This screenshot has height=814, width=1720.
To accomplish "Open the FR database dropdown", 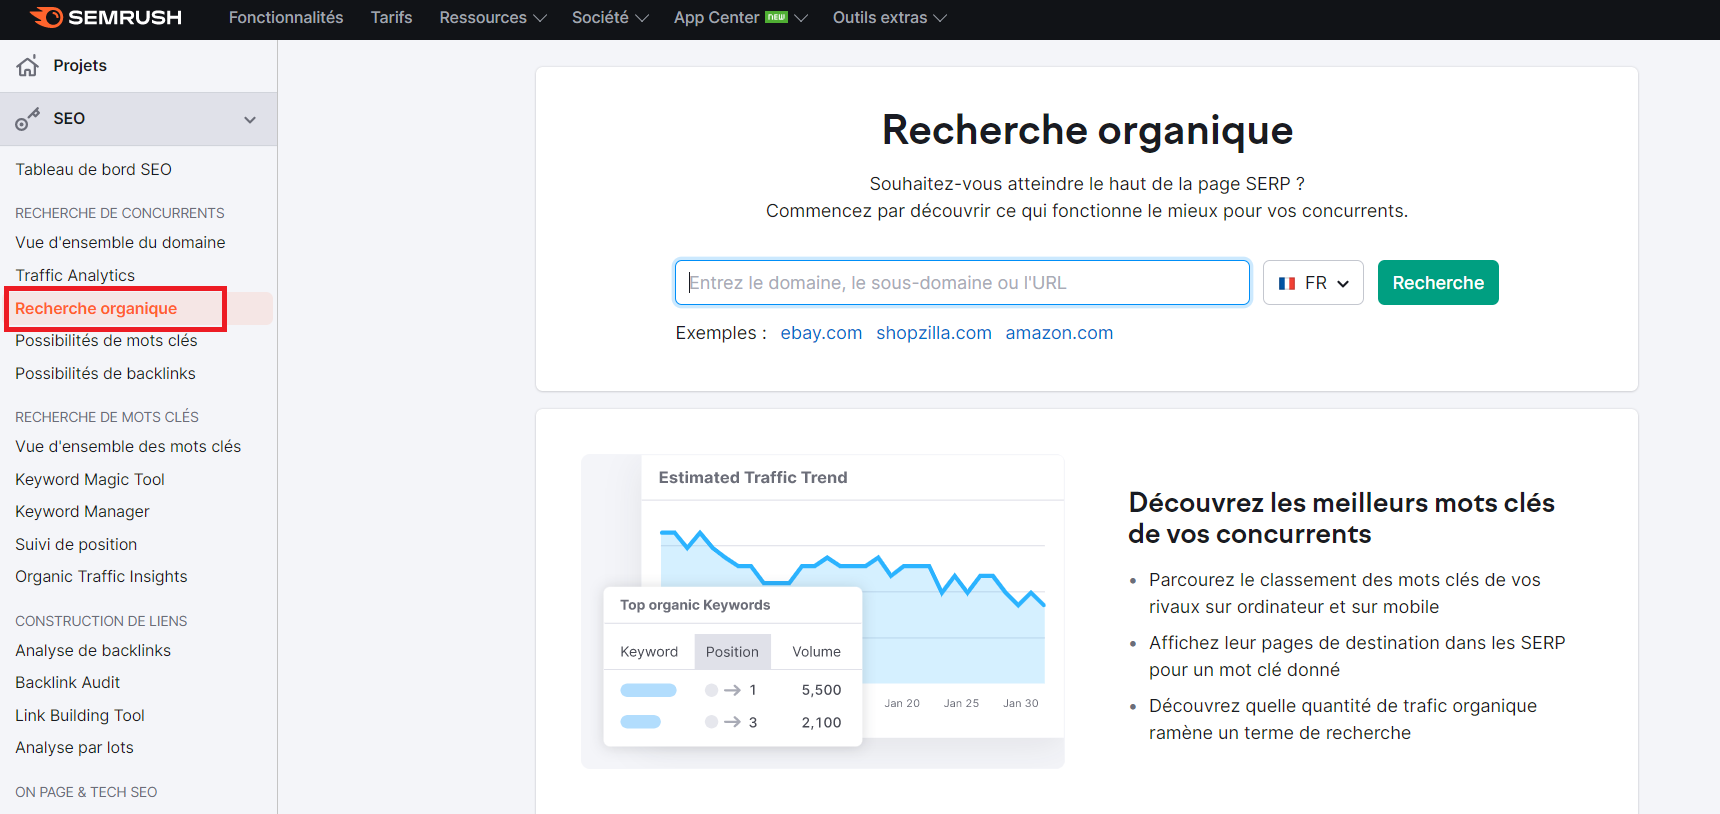I will [x=1313, y=283].
